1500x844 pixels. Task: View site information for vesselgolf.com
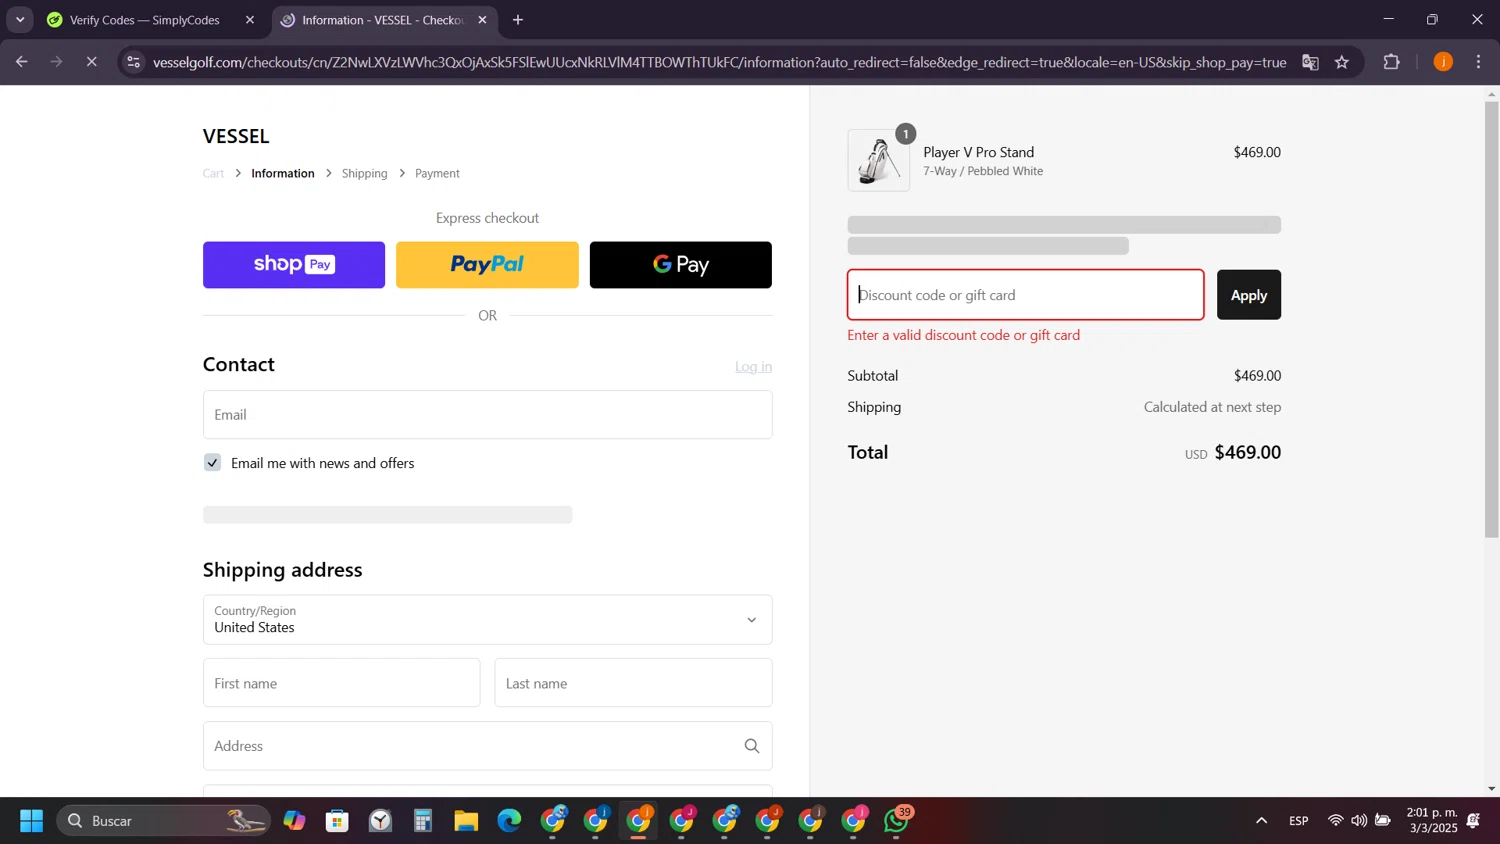point(134,62)
